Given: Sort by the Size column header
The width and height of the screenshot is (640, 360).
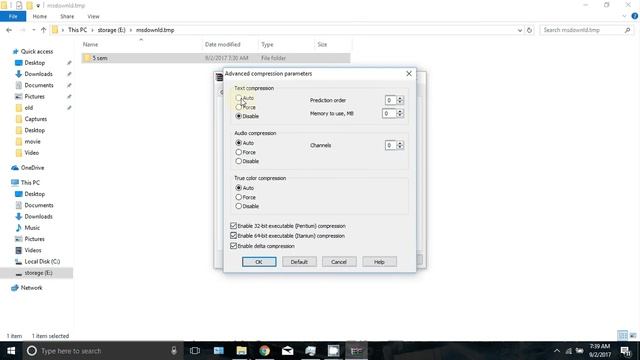Looking at the screenshot, I should (322, 44).
